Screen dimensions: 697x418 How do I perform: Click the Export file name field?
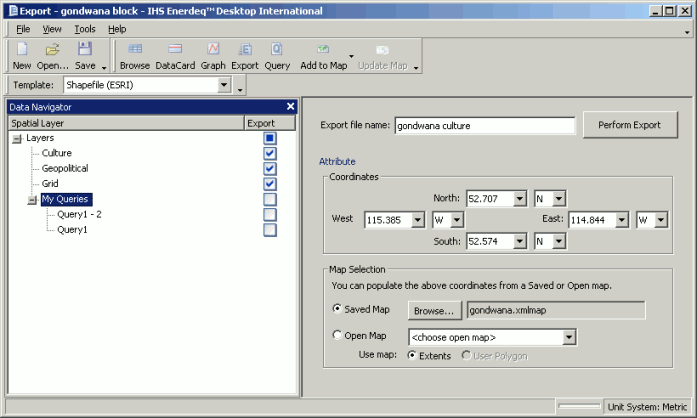click(x=484, y=126)
